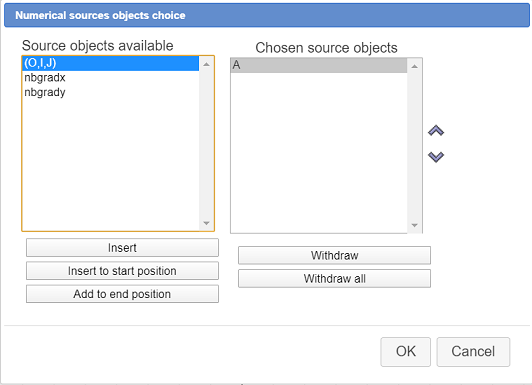The width and height of the screenshot is (532, 385).
Task: Move chosen object up with chevron icon
Action: coord(436,131)
